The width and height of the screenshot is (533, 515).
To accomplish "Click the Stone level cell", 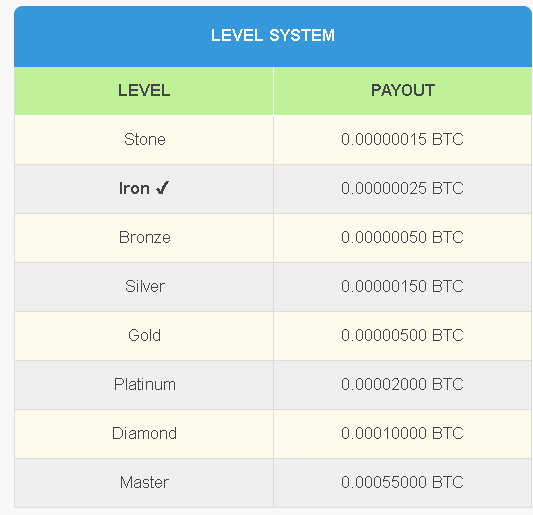I will point(144,140).
